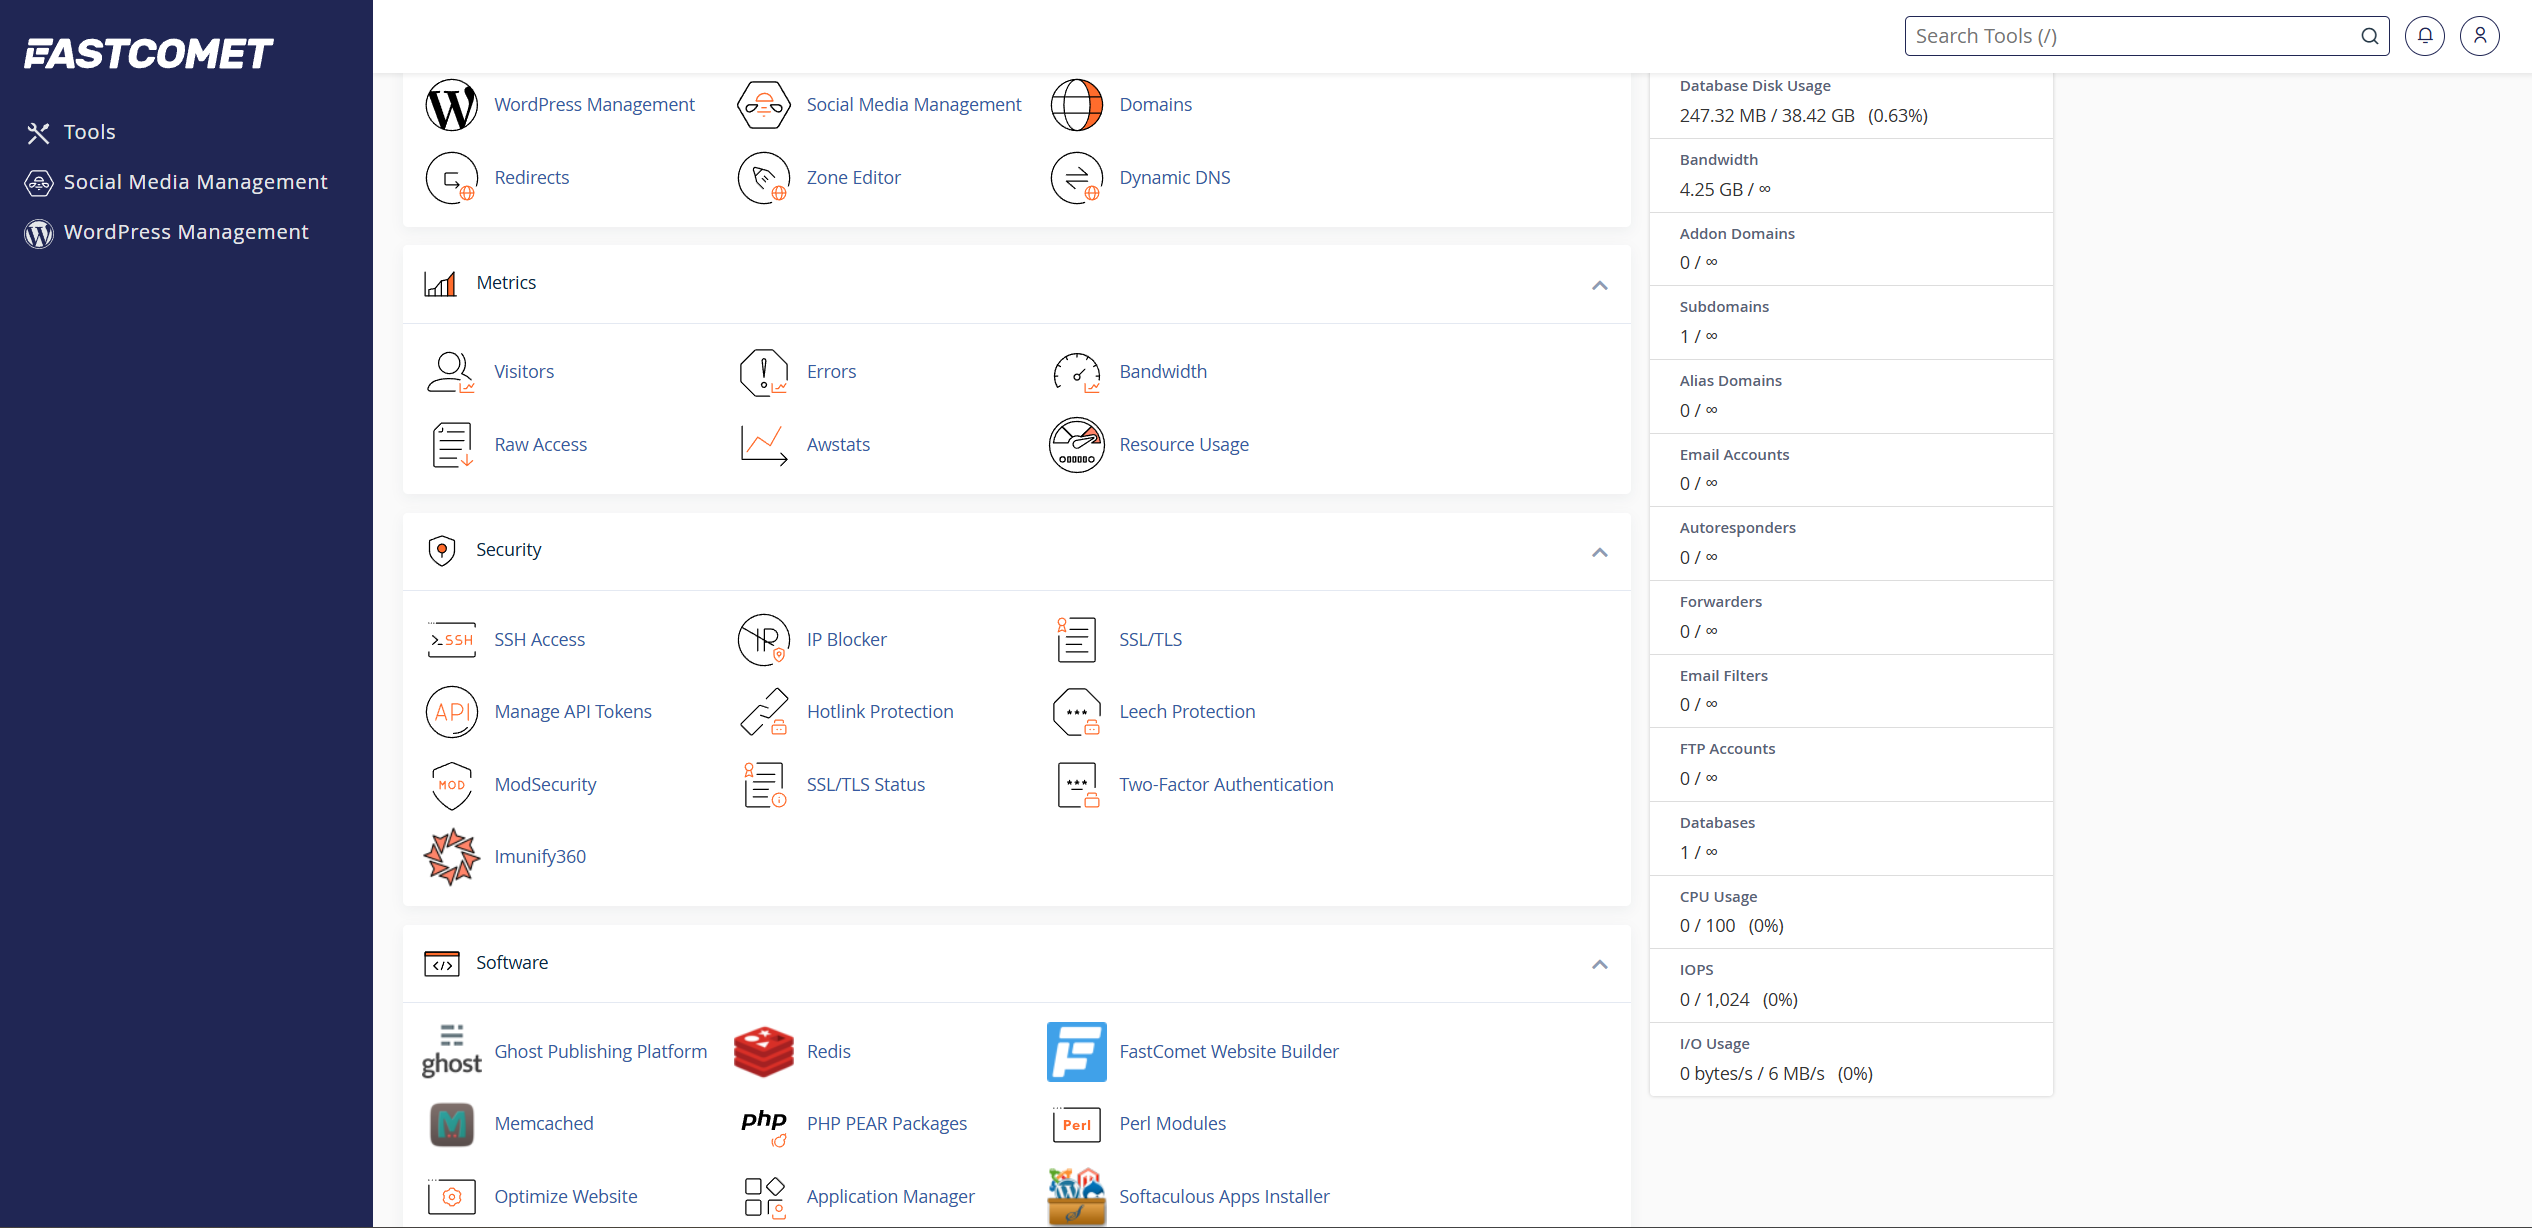
Task: Click the IP Blocker icon
Action: click(763, 640)
